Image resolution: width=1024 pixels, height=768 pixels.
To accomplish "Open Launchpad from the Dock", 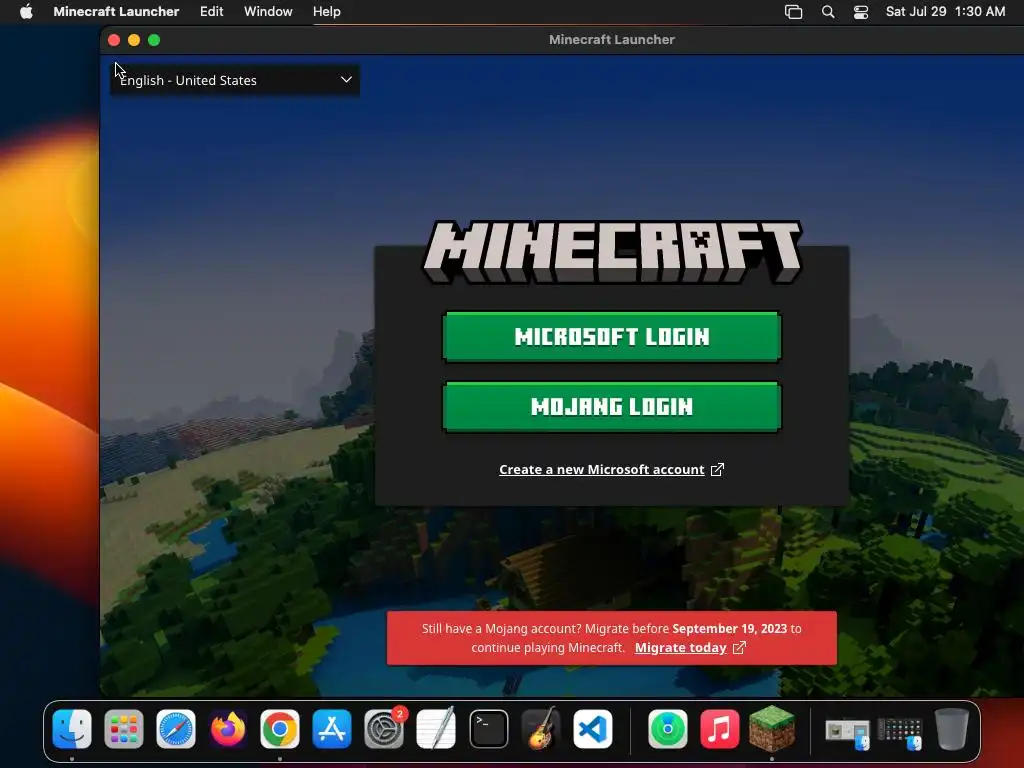I will click(x=123, y=729).
